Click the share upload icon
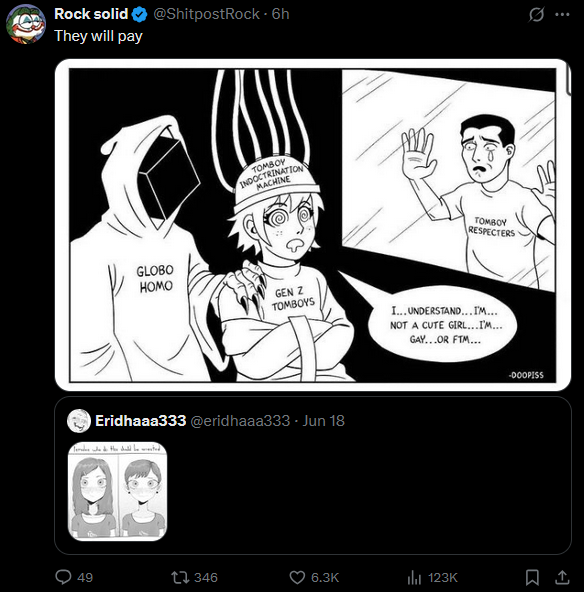 point(562,577)
